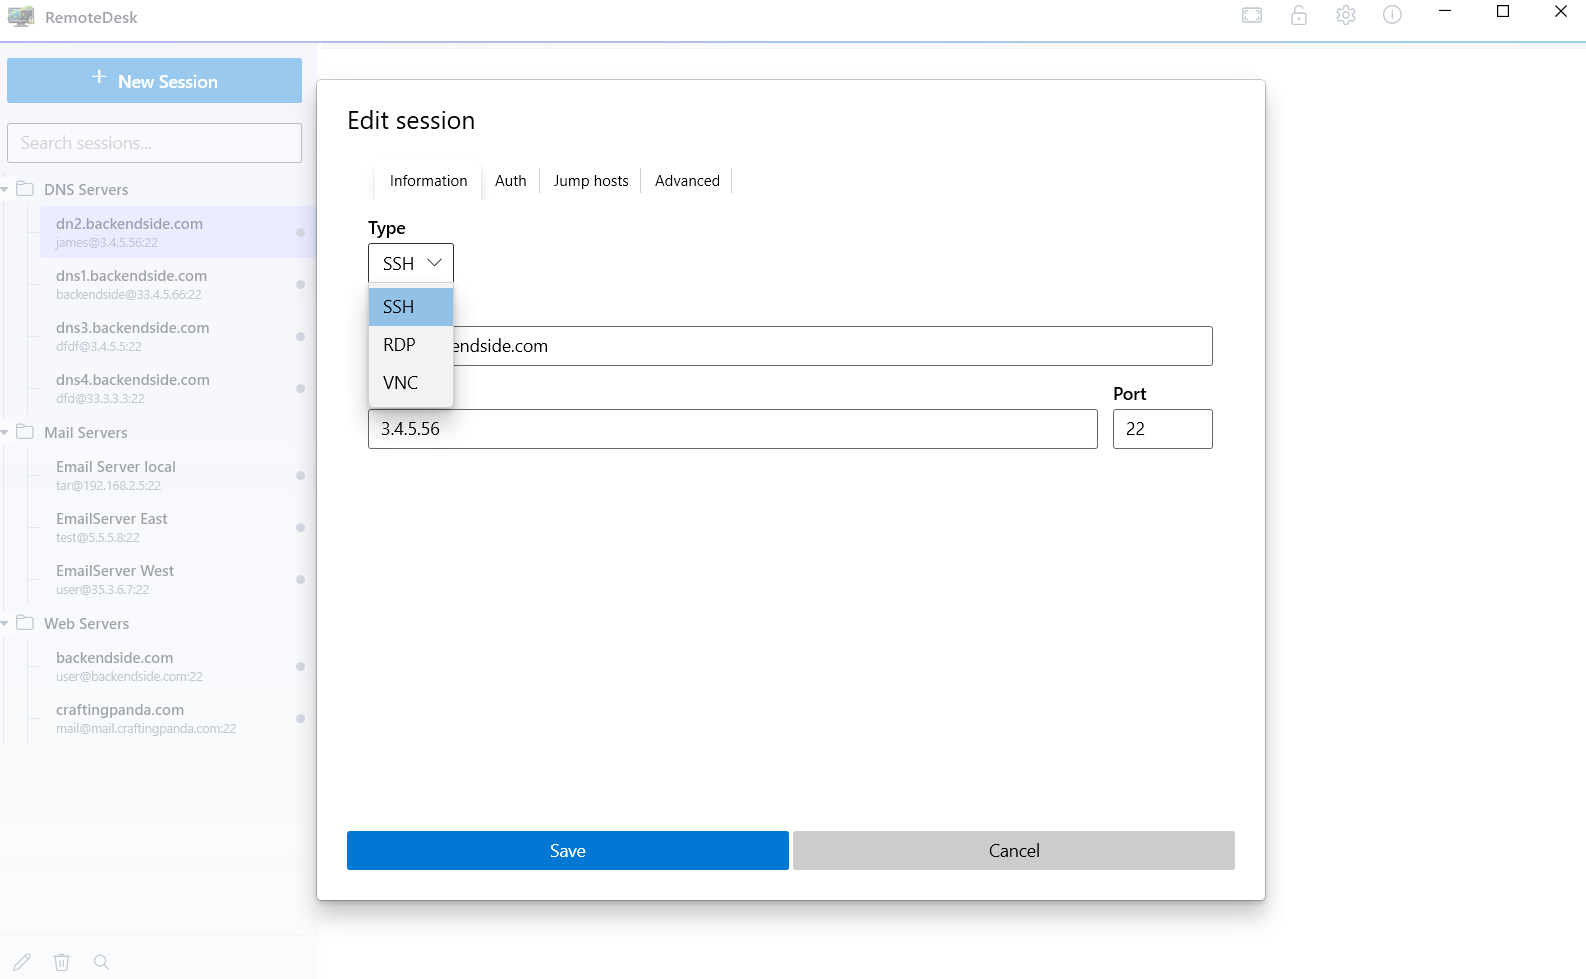Click status dot for dns1.backendside.com

pyautogui.click(x=300, y=284)
